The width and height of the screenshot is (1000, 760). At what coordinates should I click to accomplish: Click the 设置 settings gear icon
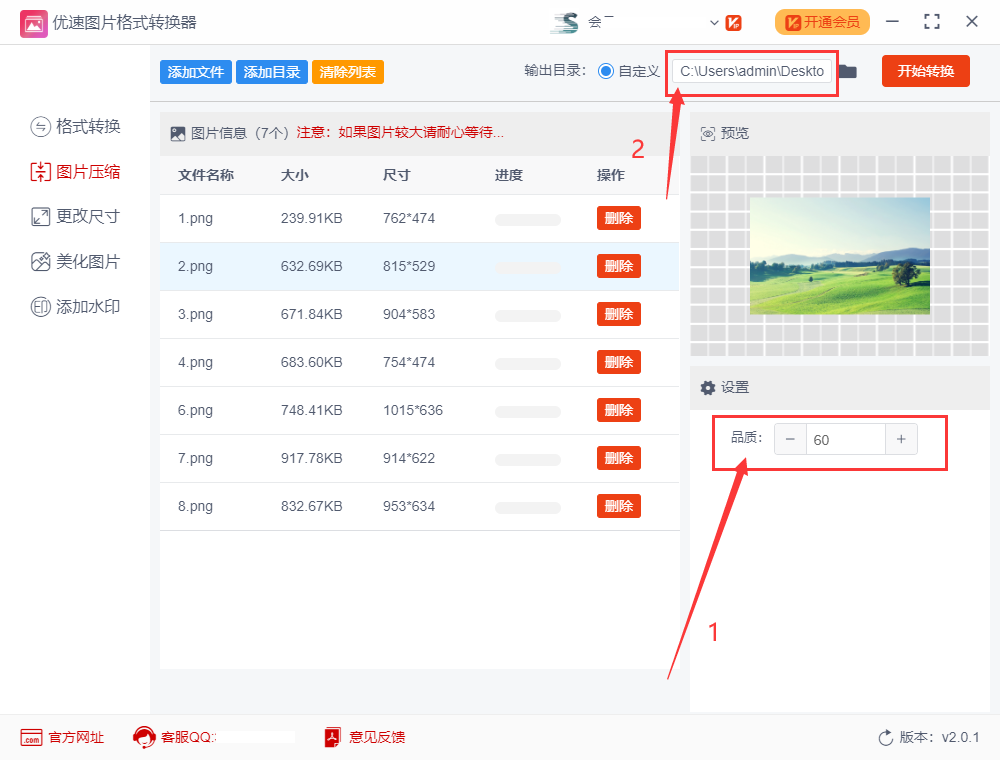pos(707,387)
